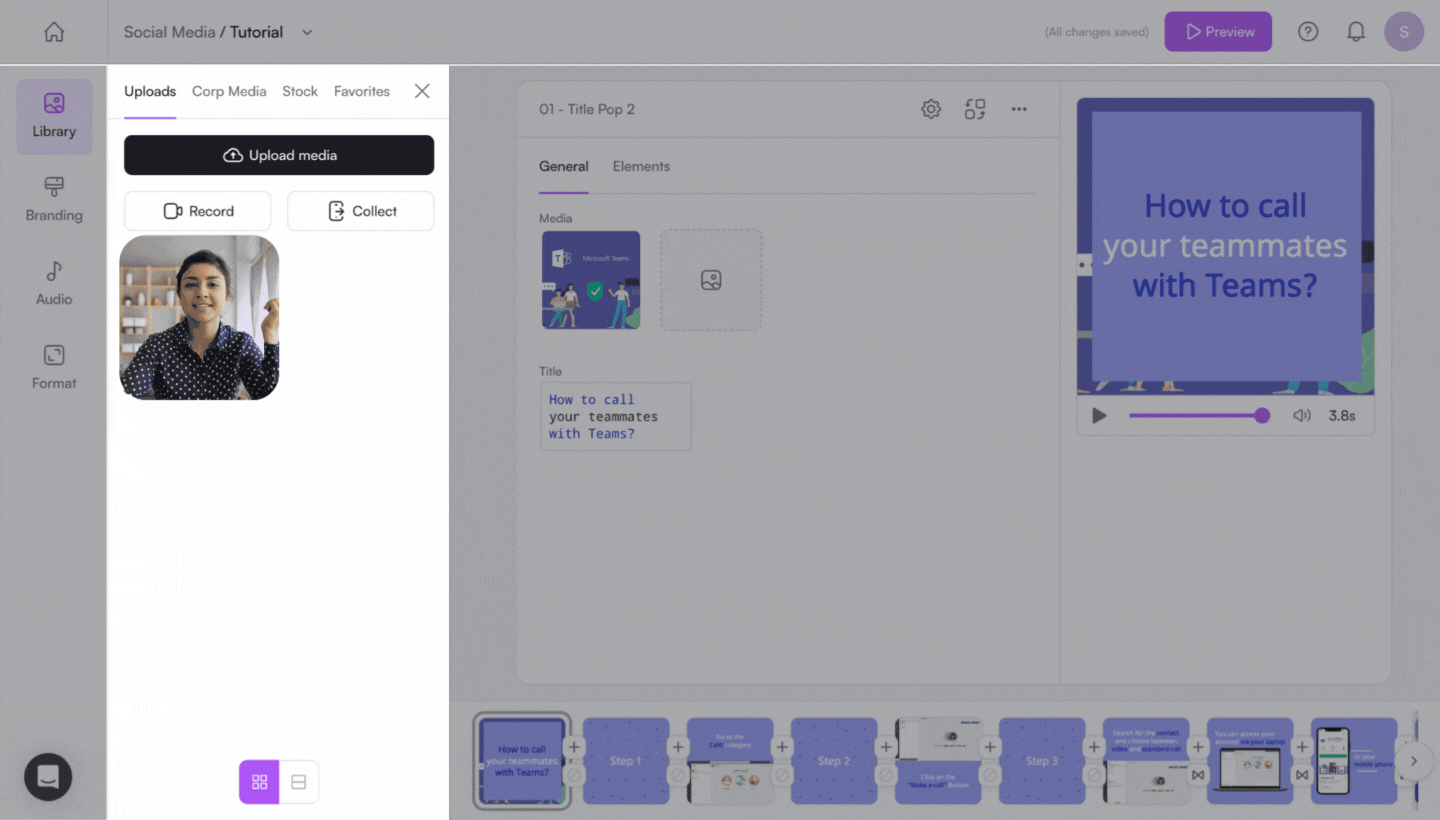Open the Audio panel in sidebar

[x=54, y=283]
